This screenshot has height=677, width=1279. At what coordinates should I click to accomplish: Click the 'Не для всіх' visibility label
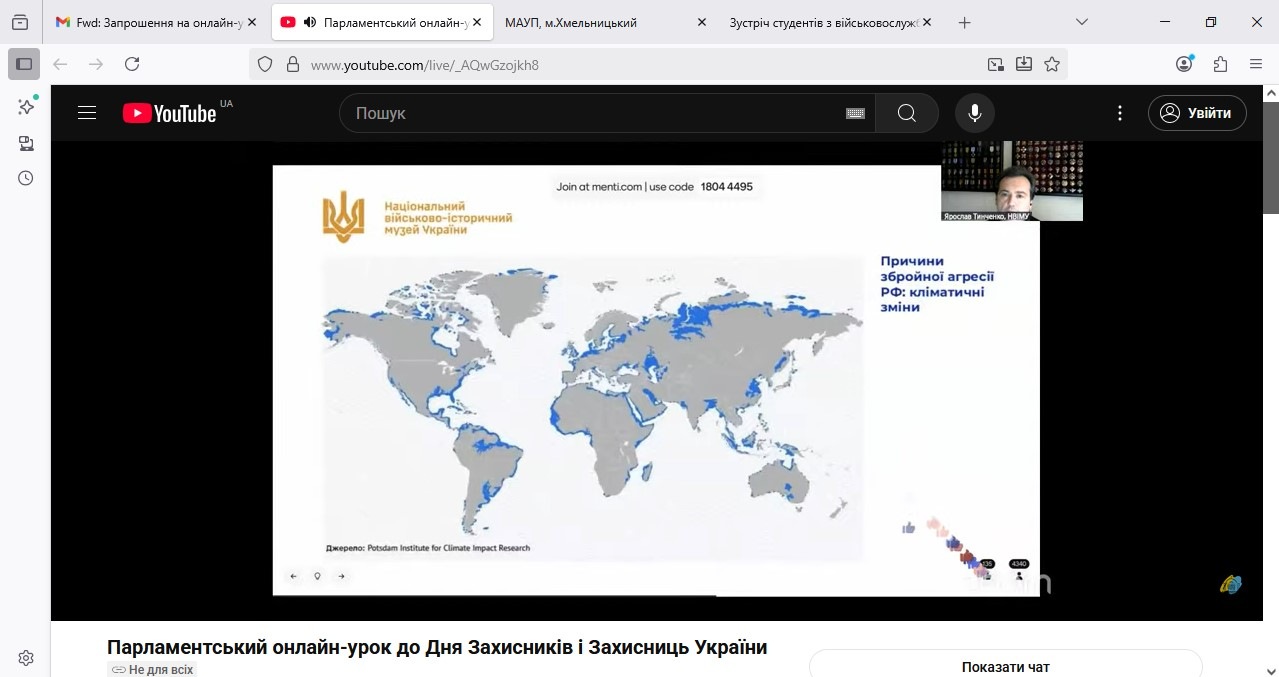152,669
